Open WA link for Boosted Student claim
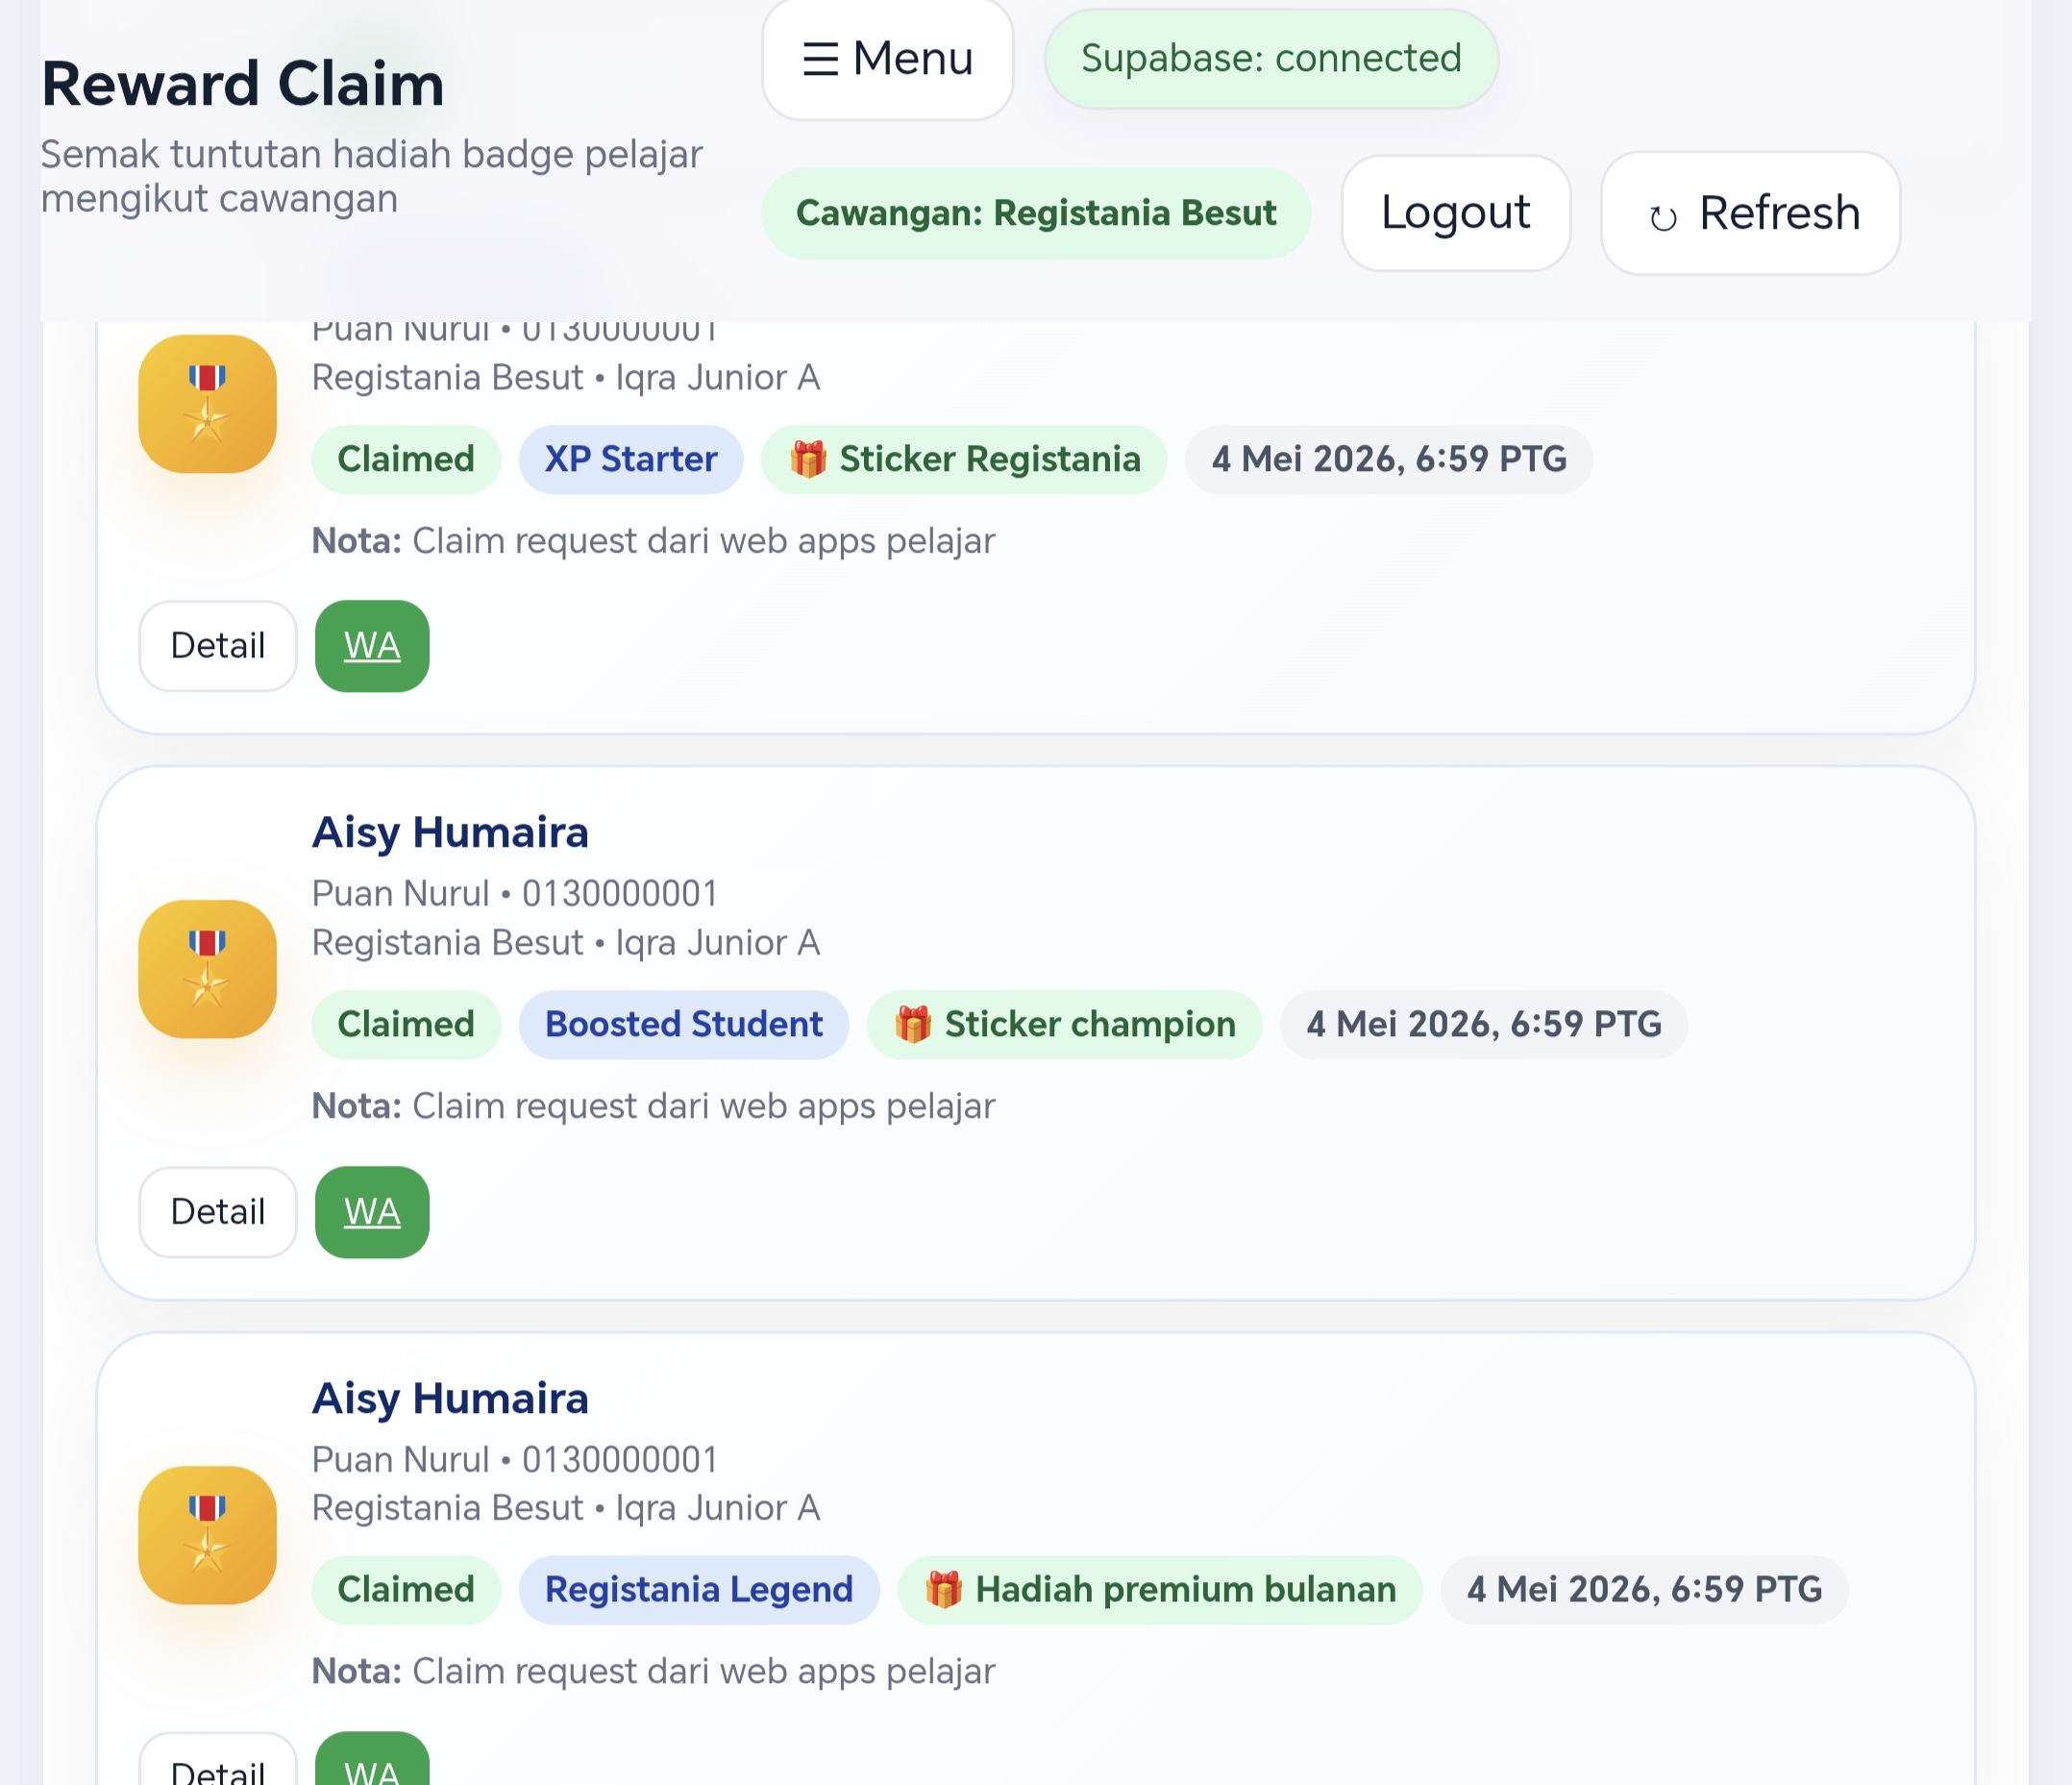The image size is (2072, 1785). (x=372, y=1212)
